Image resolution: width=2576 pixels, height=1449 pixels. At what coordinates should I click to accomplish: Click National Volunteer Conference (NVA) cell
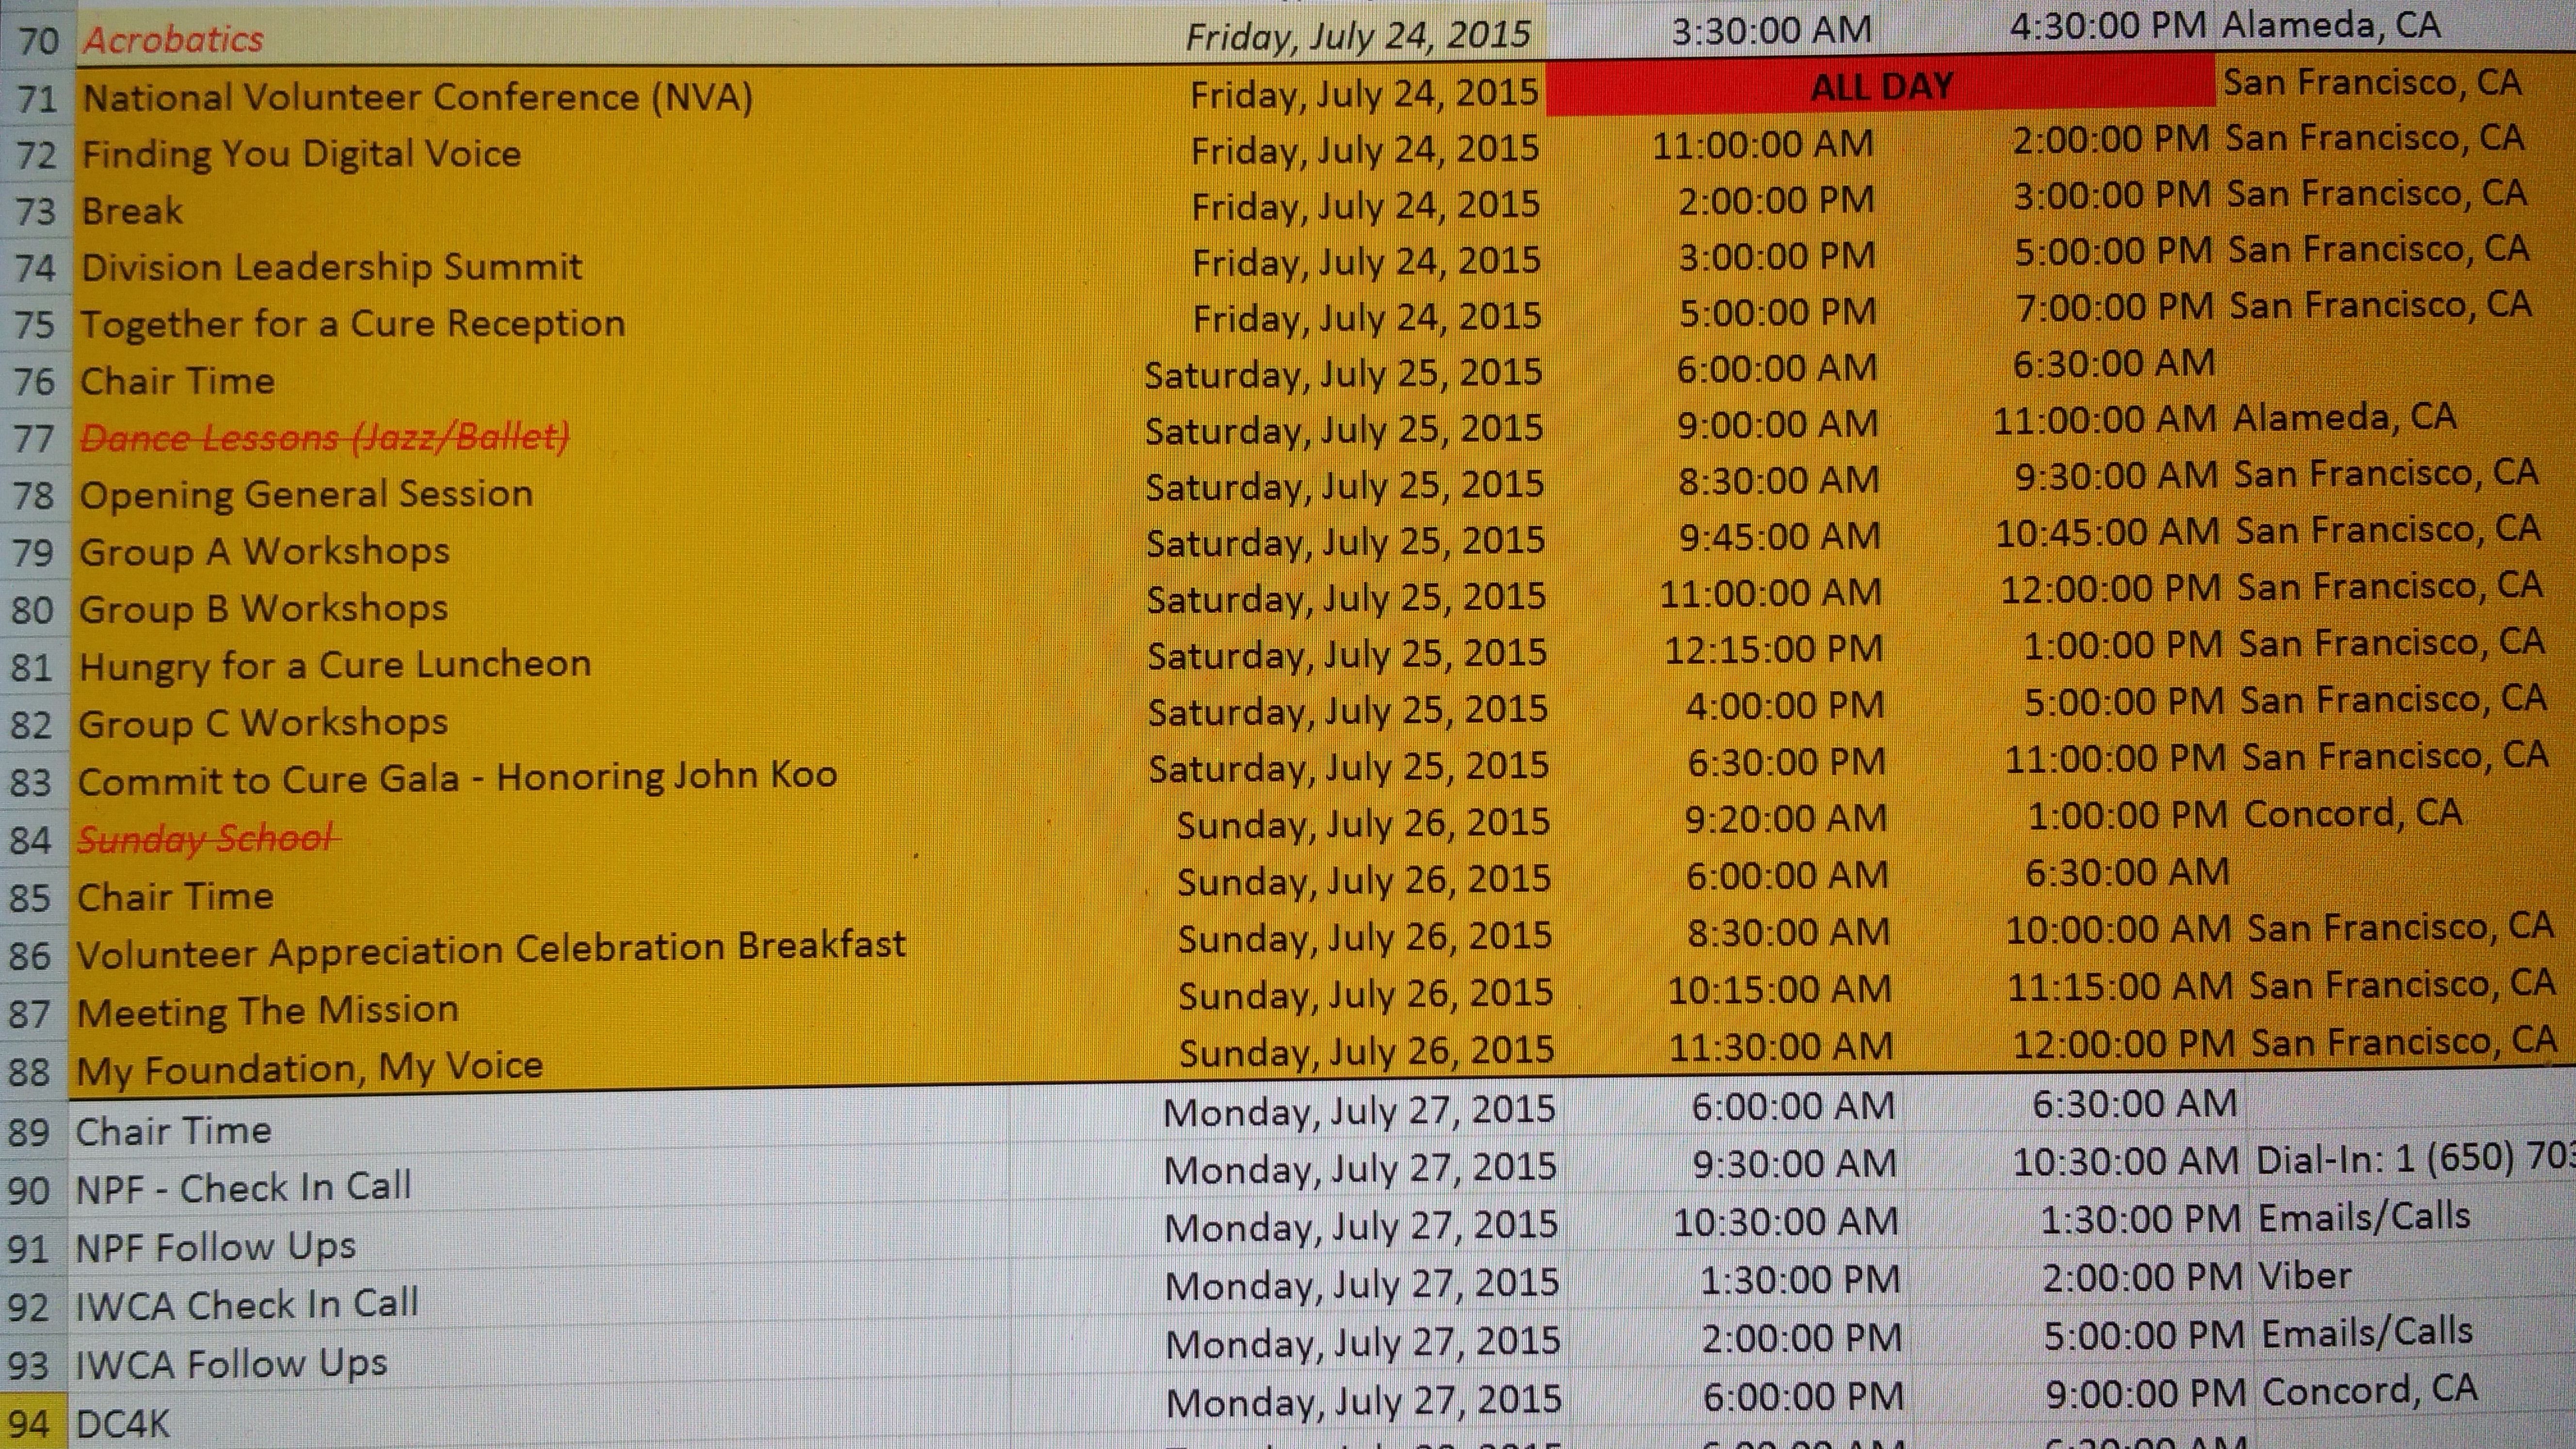417,98
